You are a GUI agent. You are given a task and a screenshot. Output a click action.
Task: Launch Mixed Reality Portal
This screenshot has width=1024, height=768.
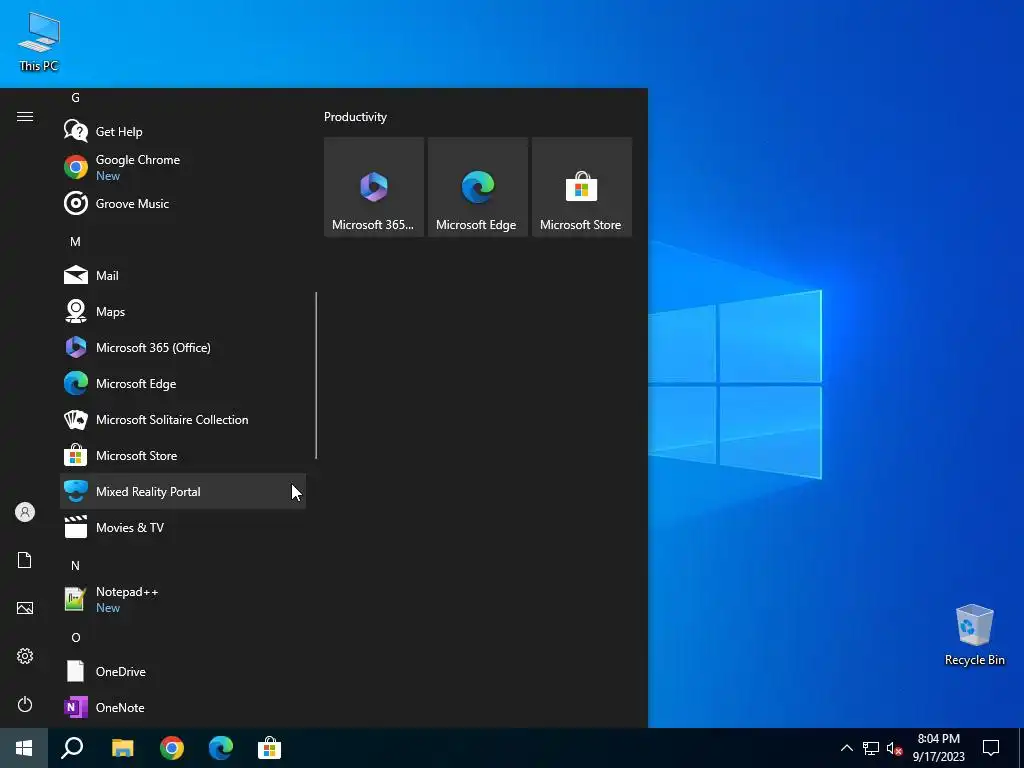(x=183, y=491)
